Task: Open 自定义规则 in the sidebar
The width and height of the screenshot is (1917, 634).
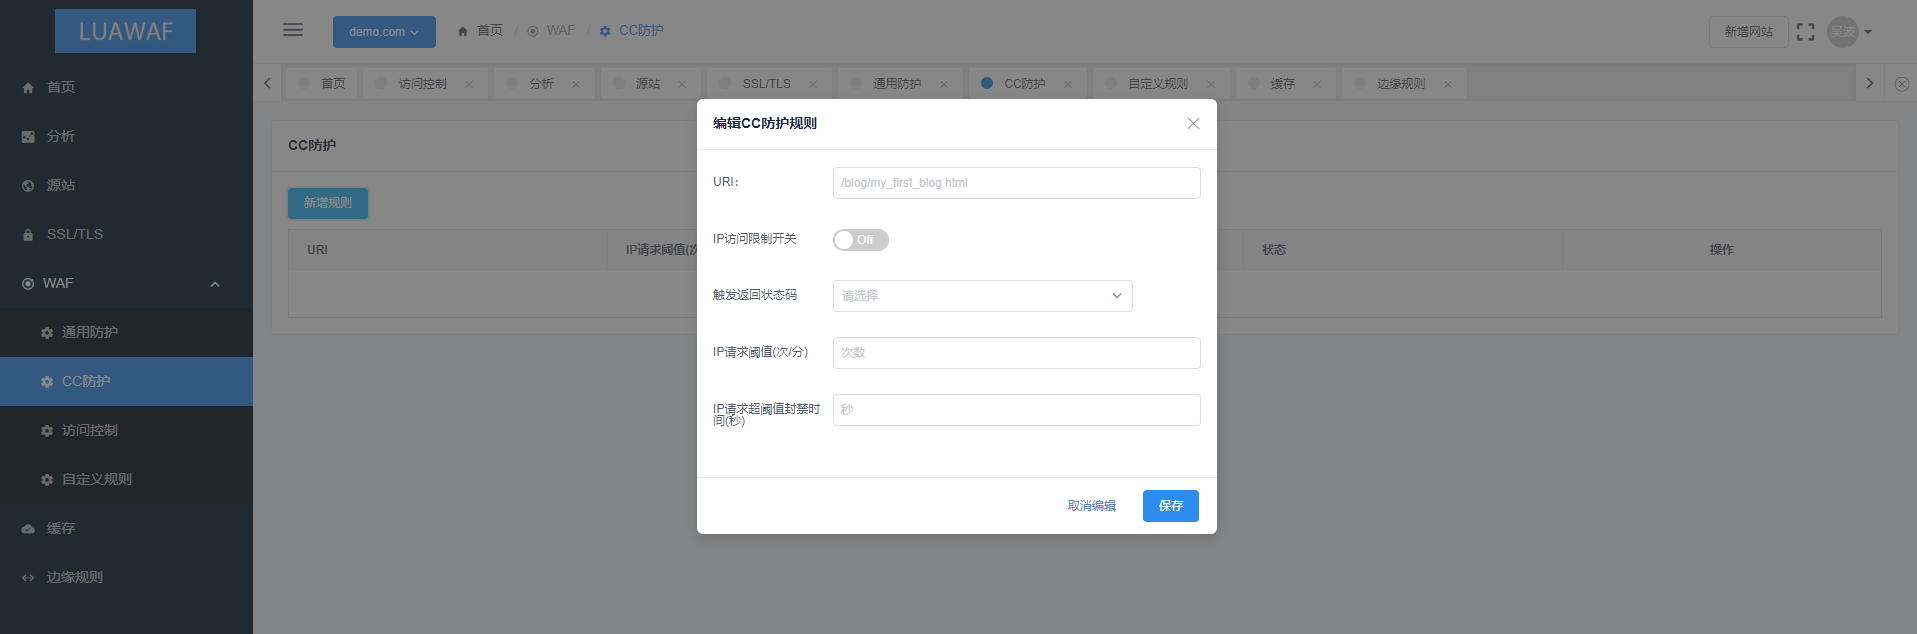Action: tap(126, 479)
